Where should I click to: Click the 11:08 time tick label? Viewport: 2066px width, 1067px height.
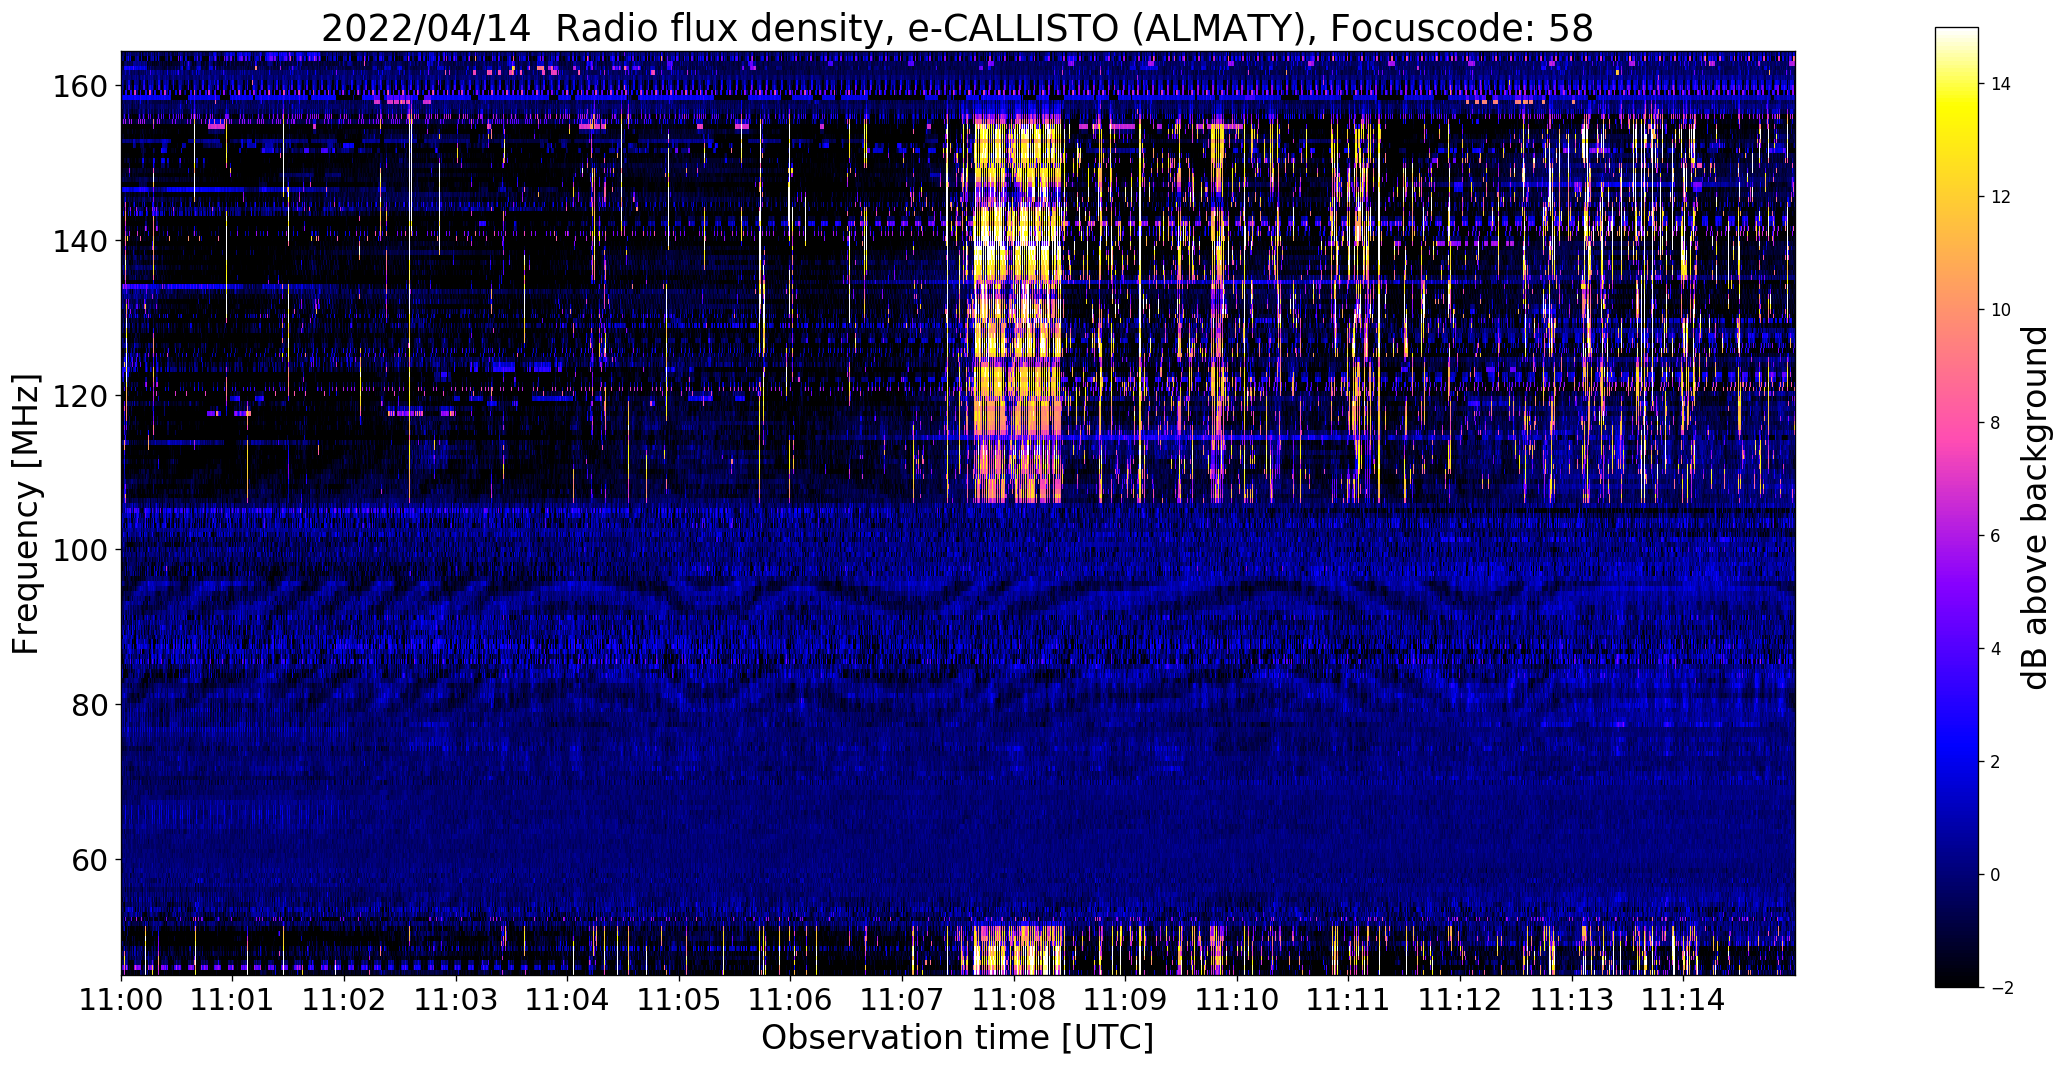click(x=1014, y=999)
